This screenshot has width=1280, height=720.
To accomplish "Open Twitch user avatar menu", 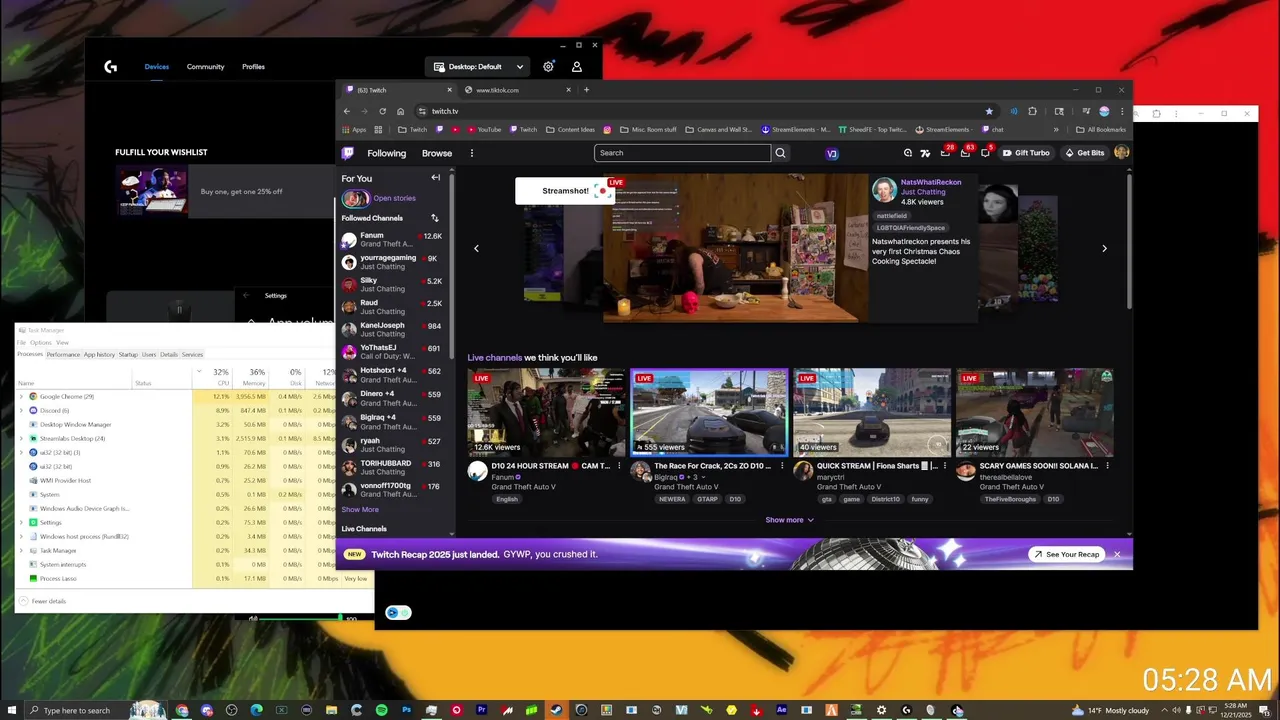I will pyautogui.click(x=1121, y=153).
